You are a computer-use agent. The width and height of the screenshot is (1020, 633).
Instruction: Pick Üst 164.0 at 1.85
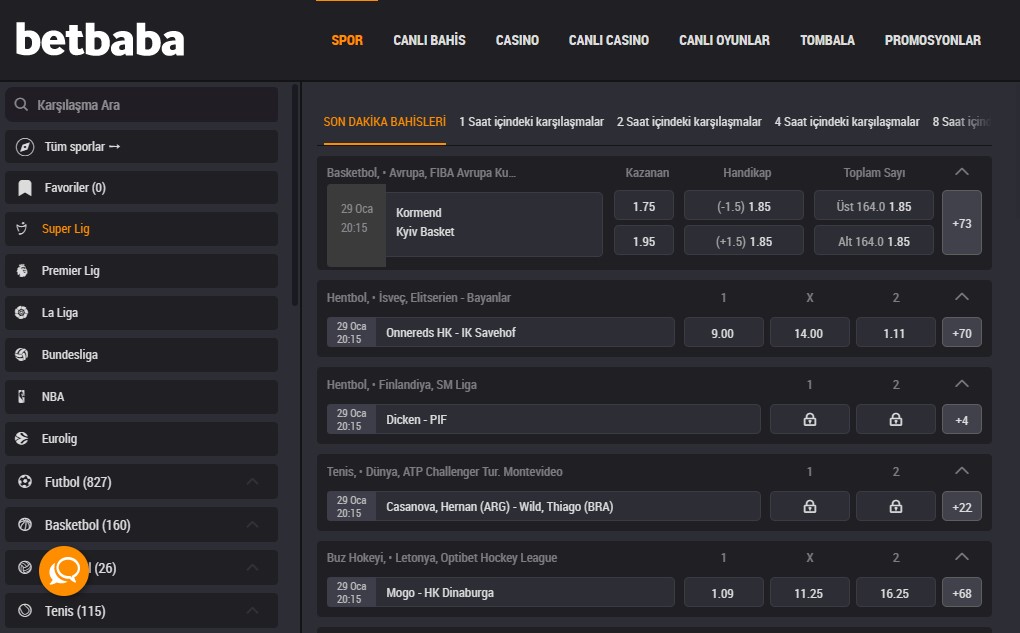coord(874,206)
